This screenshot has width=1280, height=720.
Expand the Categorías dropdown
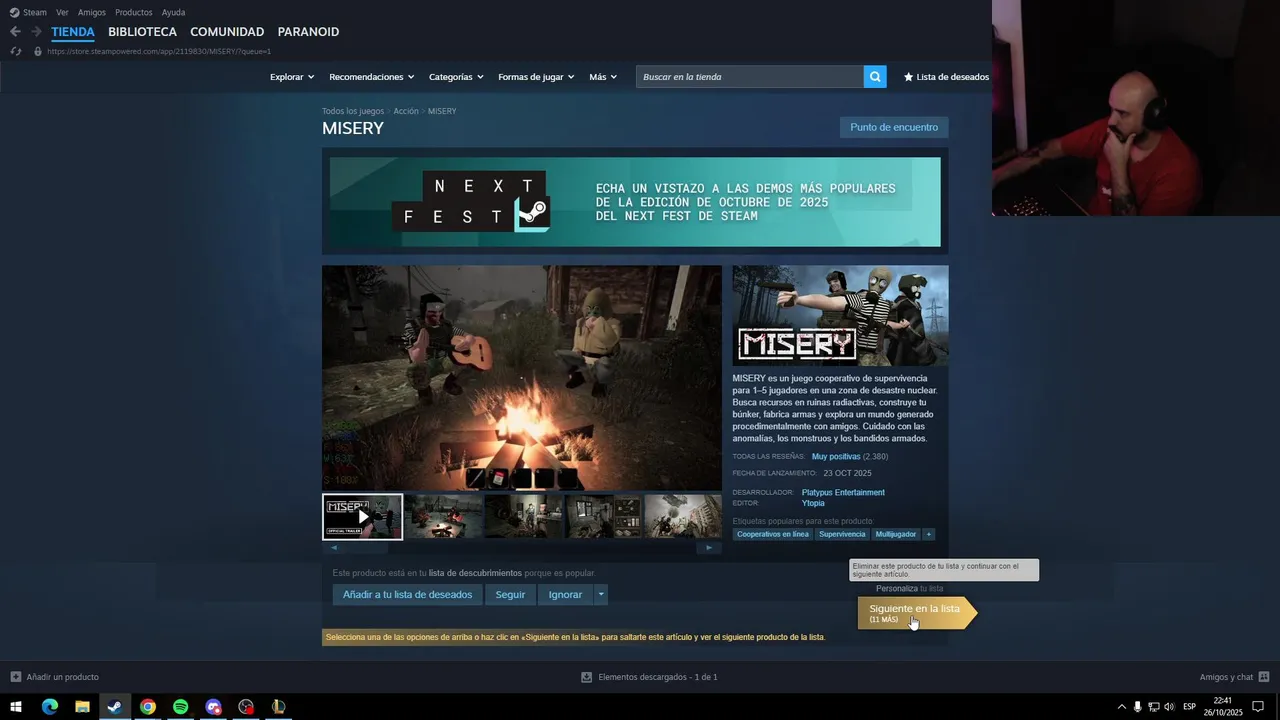[456, 77]
